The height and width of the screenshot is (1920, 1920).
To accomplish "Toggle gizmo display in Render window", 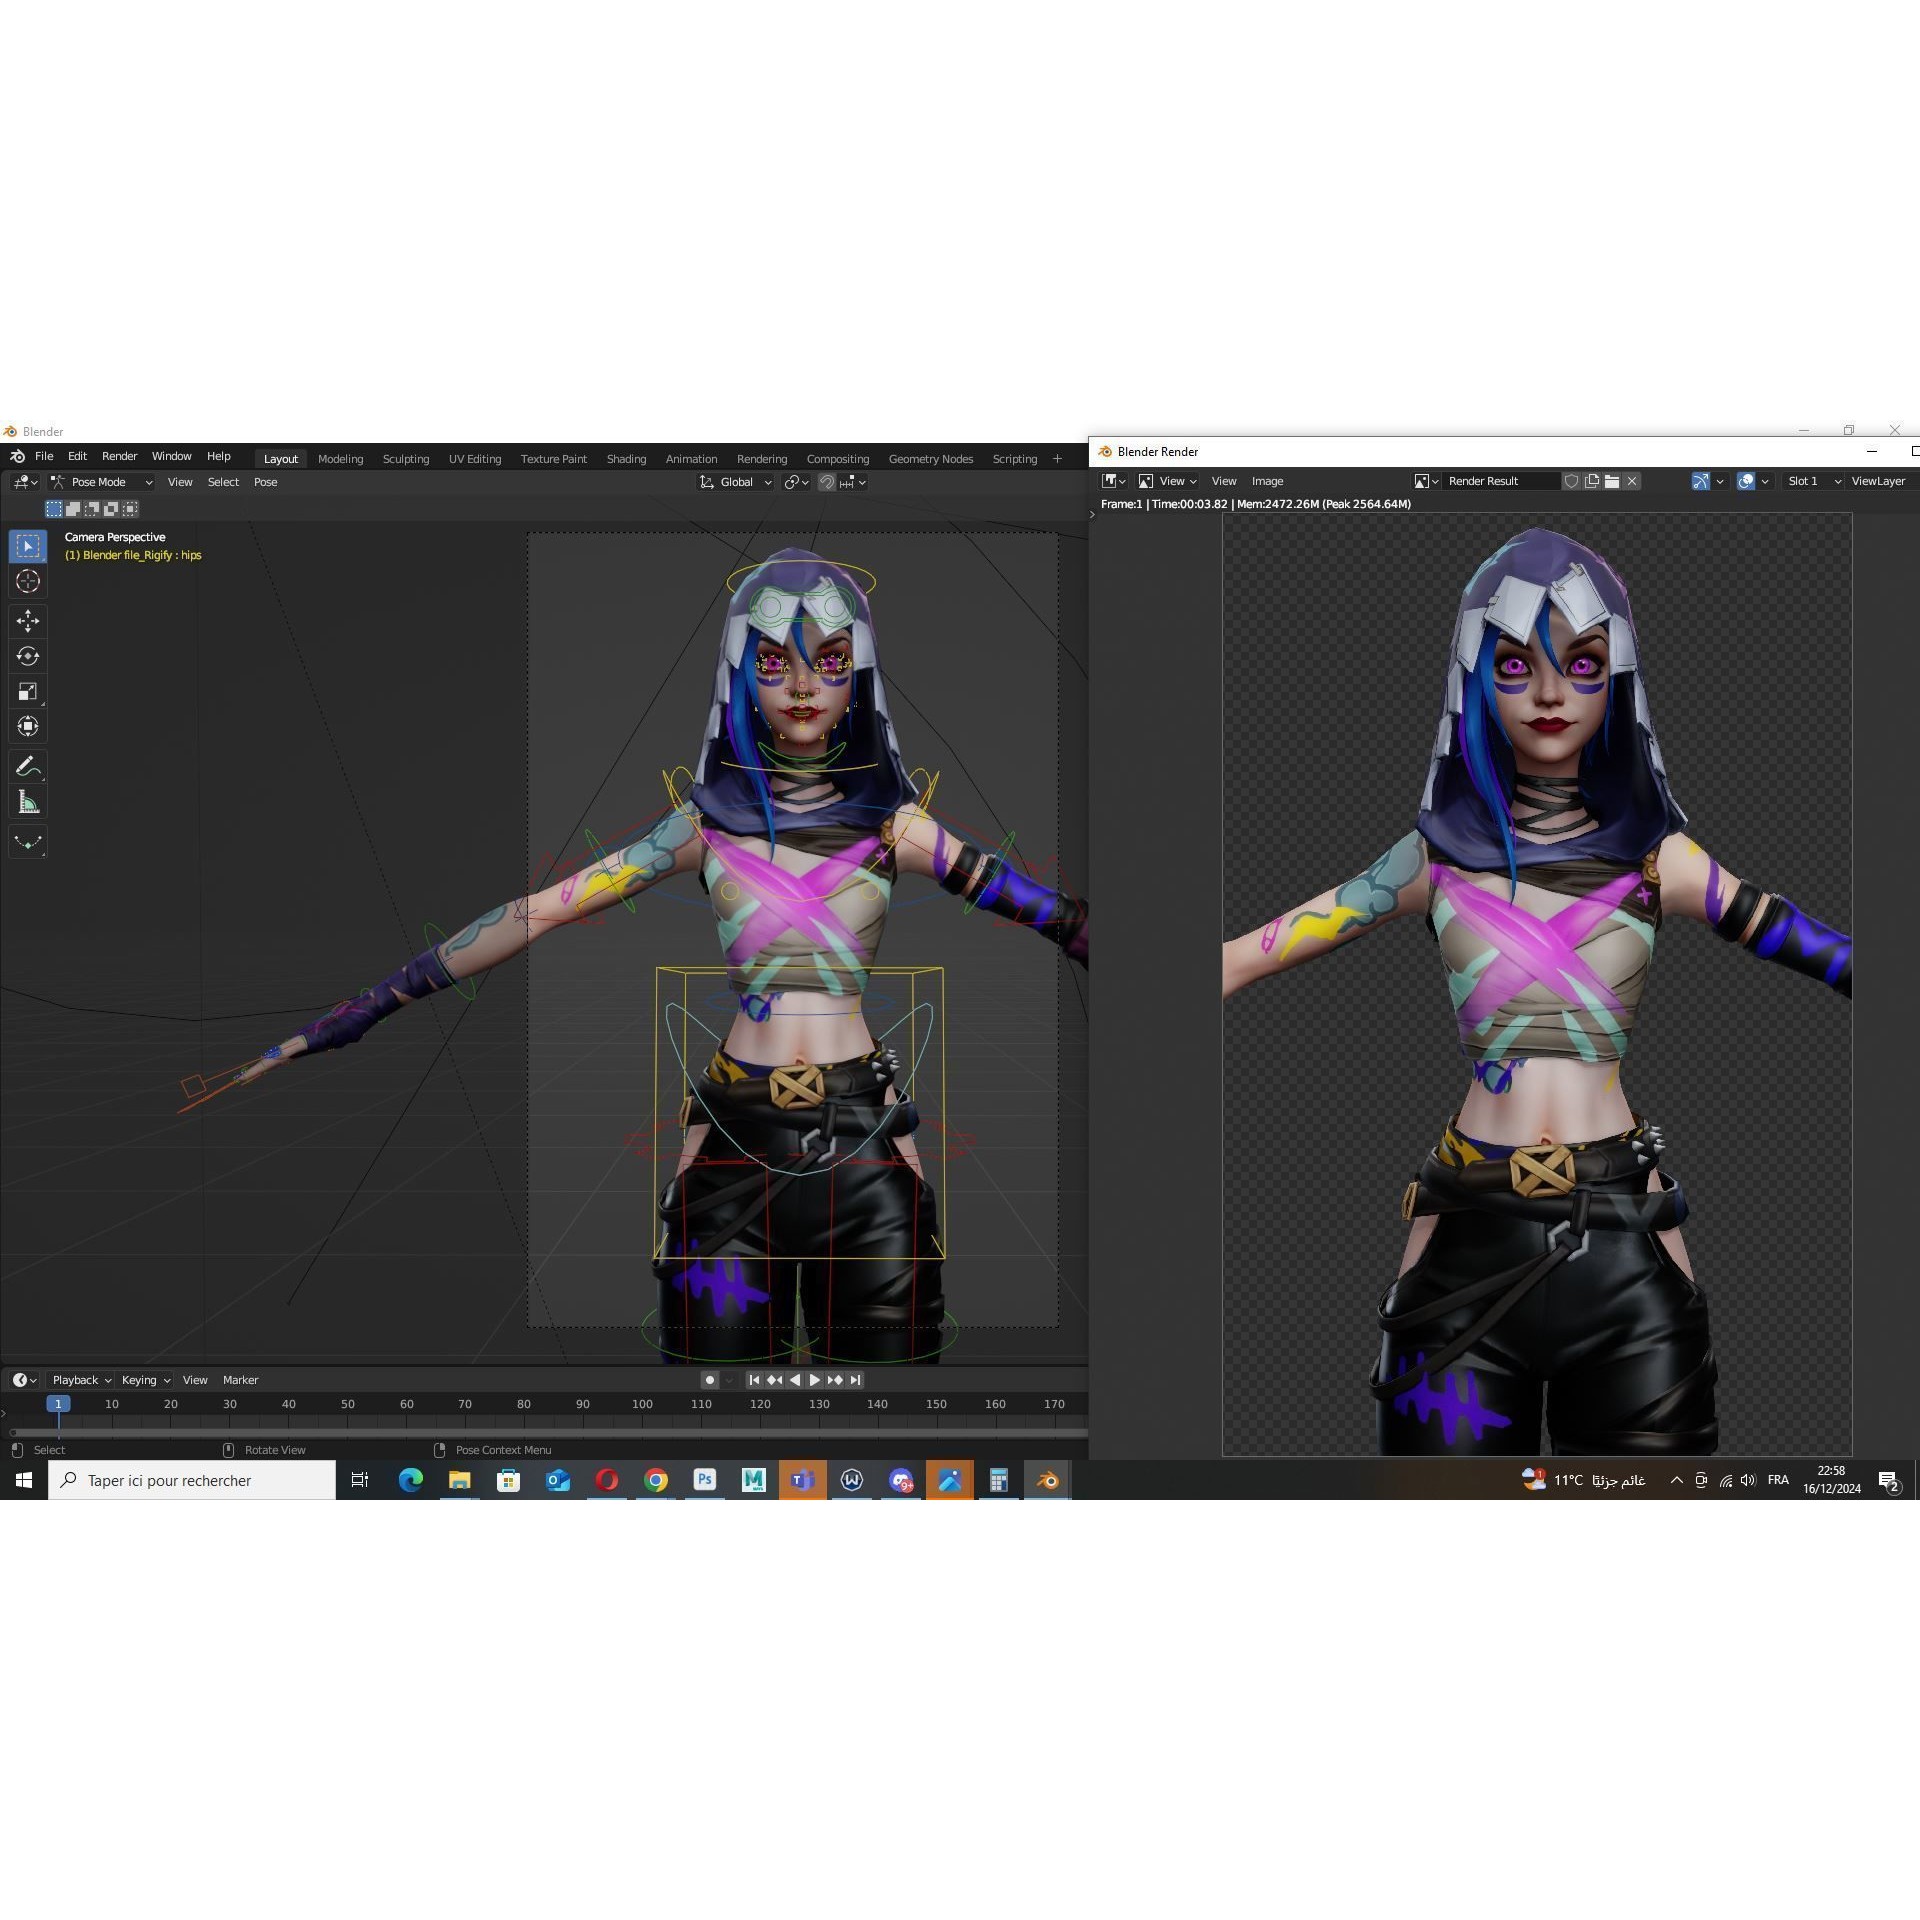I will pyautogui.click(x=1701, y=481).
